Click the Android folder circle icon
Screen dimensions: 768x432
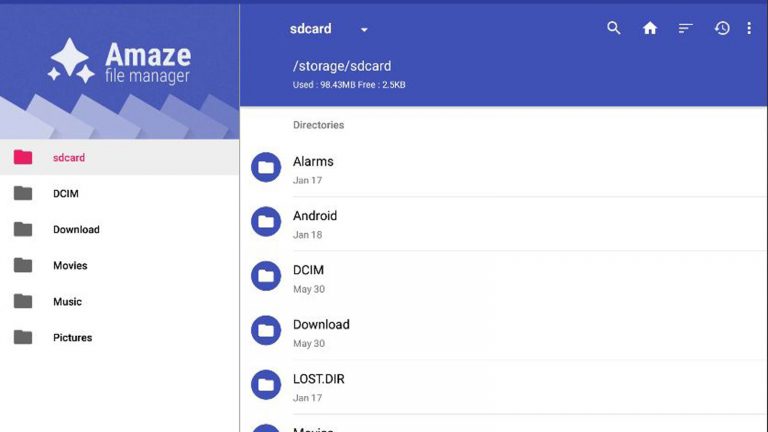point(266,222)
